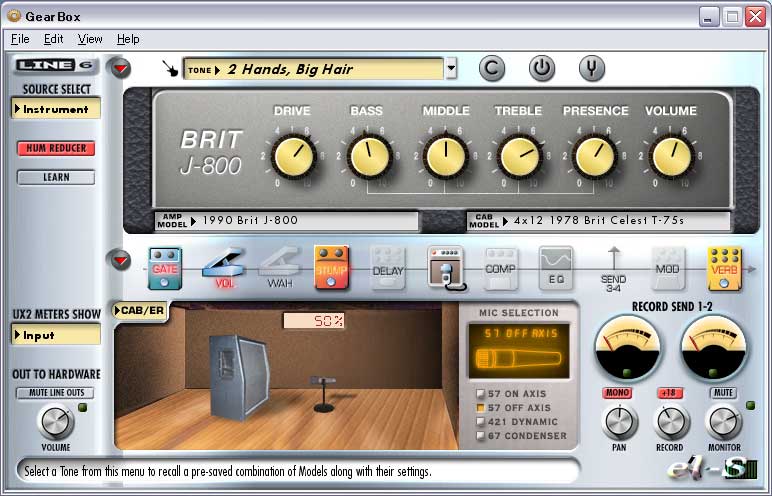The image size is (772, 496).
Task: Click the Gate pedal icon
Action: (165, 267)
